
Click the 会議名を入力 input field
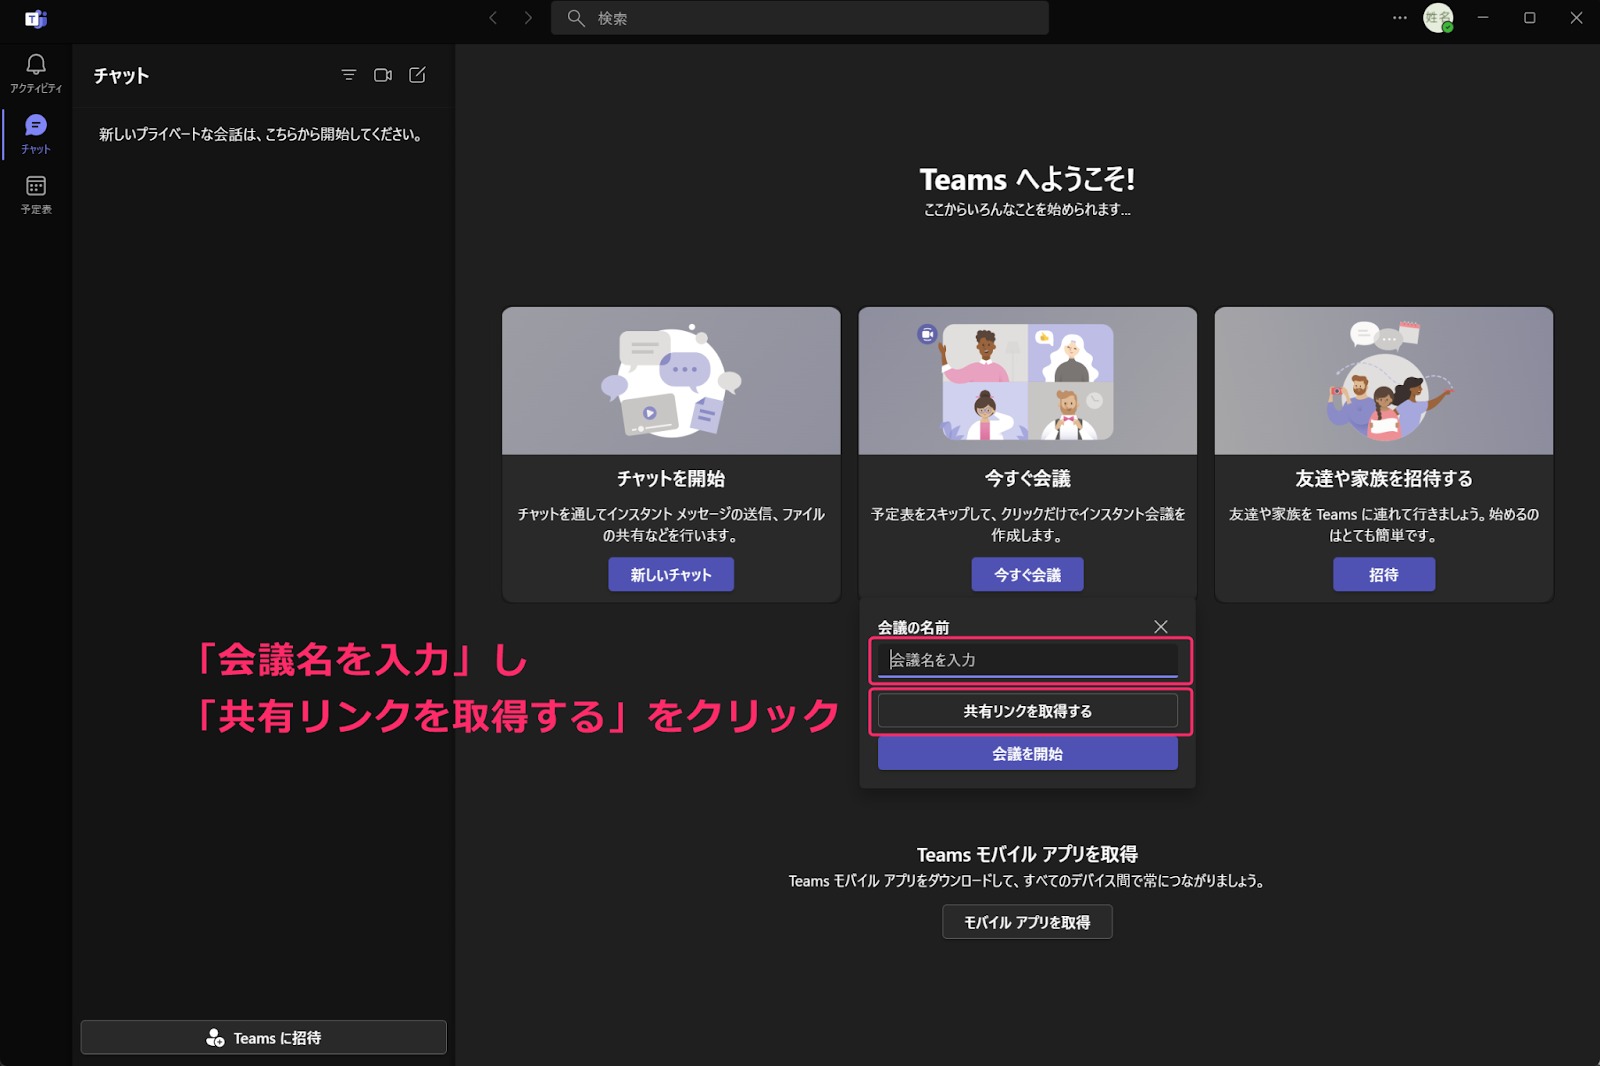tap(1028, 660)
